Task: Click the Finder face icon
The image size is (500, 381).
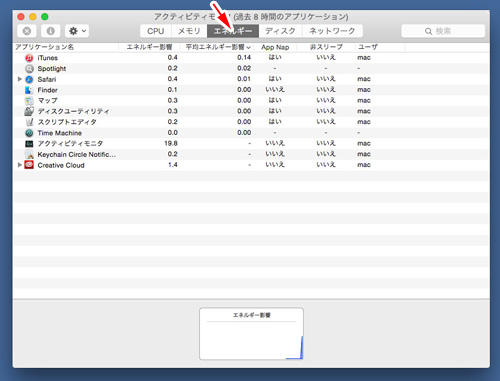Action: coord(29,90)
